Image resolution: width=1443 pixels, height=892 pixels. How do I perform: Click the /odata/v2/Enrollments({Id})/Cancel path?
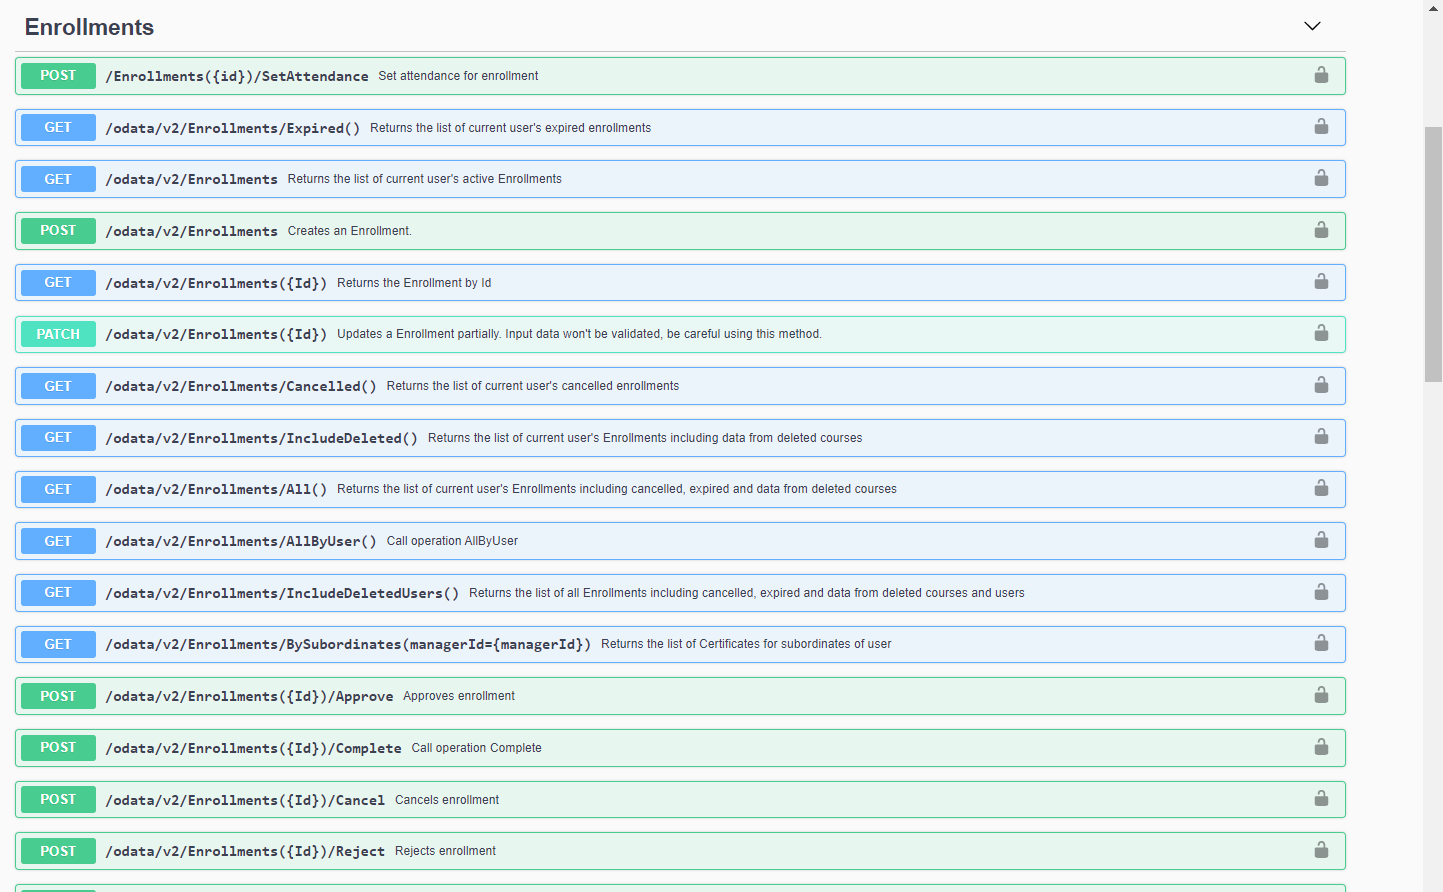coord(245,800)
